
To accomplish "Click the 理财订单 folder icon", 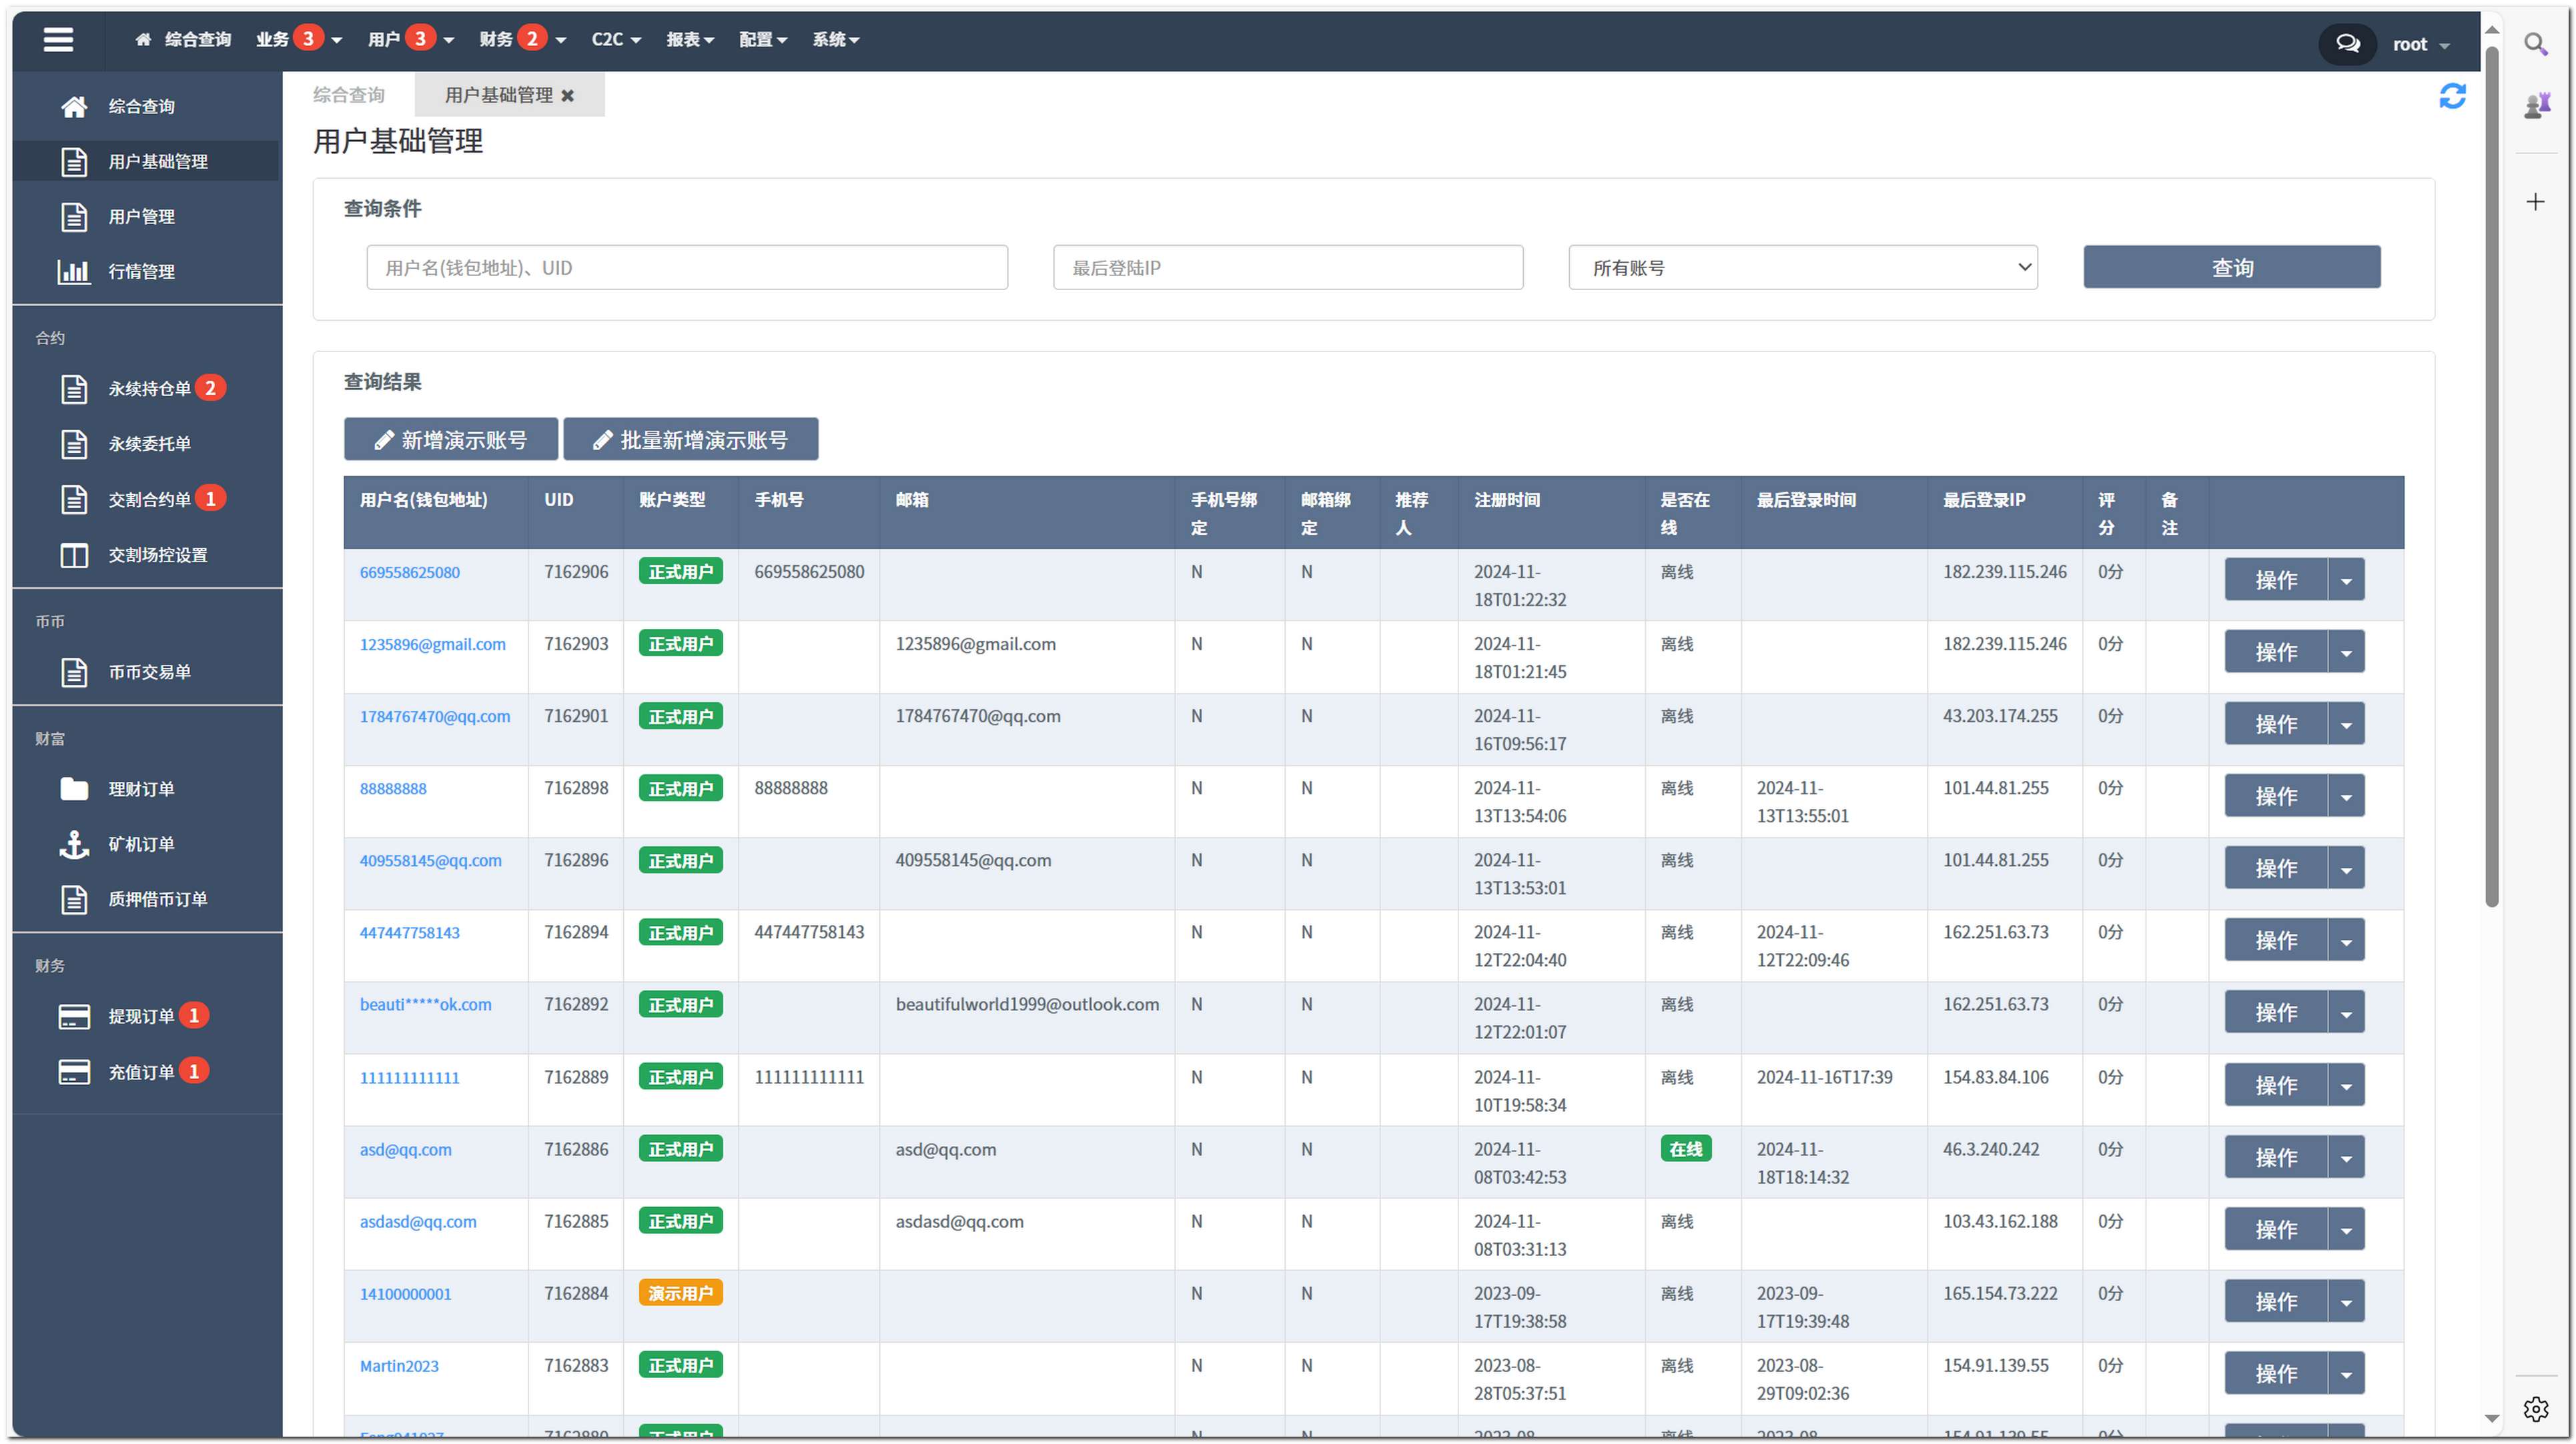I will [x=74, y=789].
